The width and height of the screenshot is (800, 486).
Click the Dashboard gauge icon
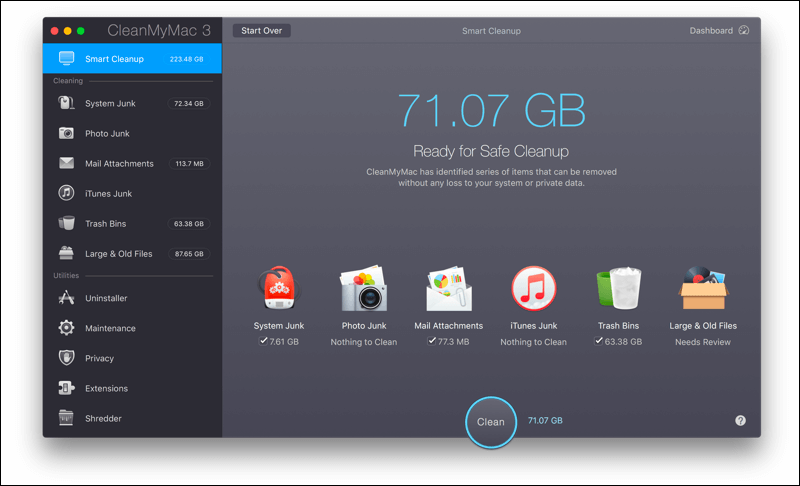pos(744,31)
